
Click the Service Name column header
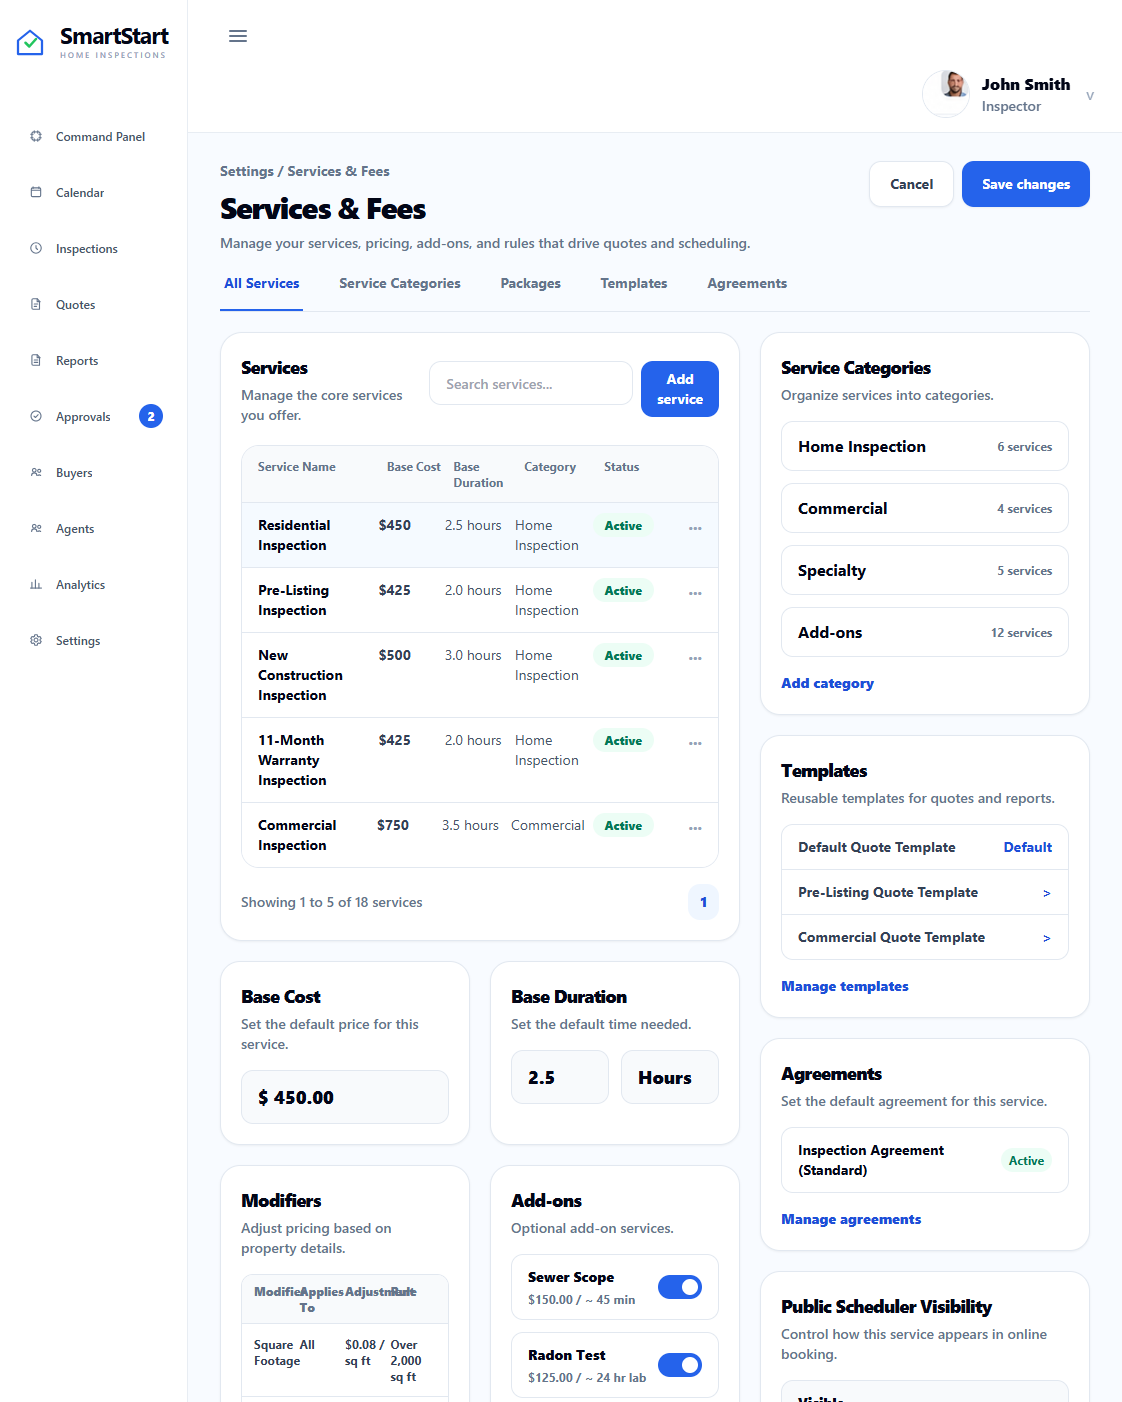pos(297,467)
